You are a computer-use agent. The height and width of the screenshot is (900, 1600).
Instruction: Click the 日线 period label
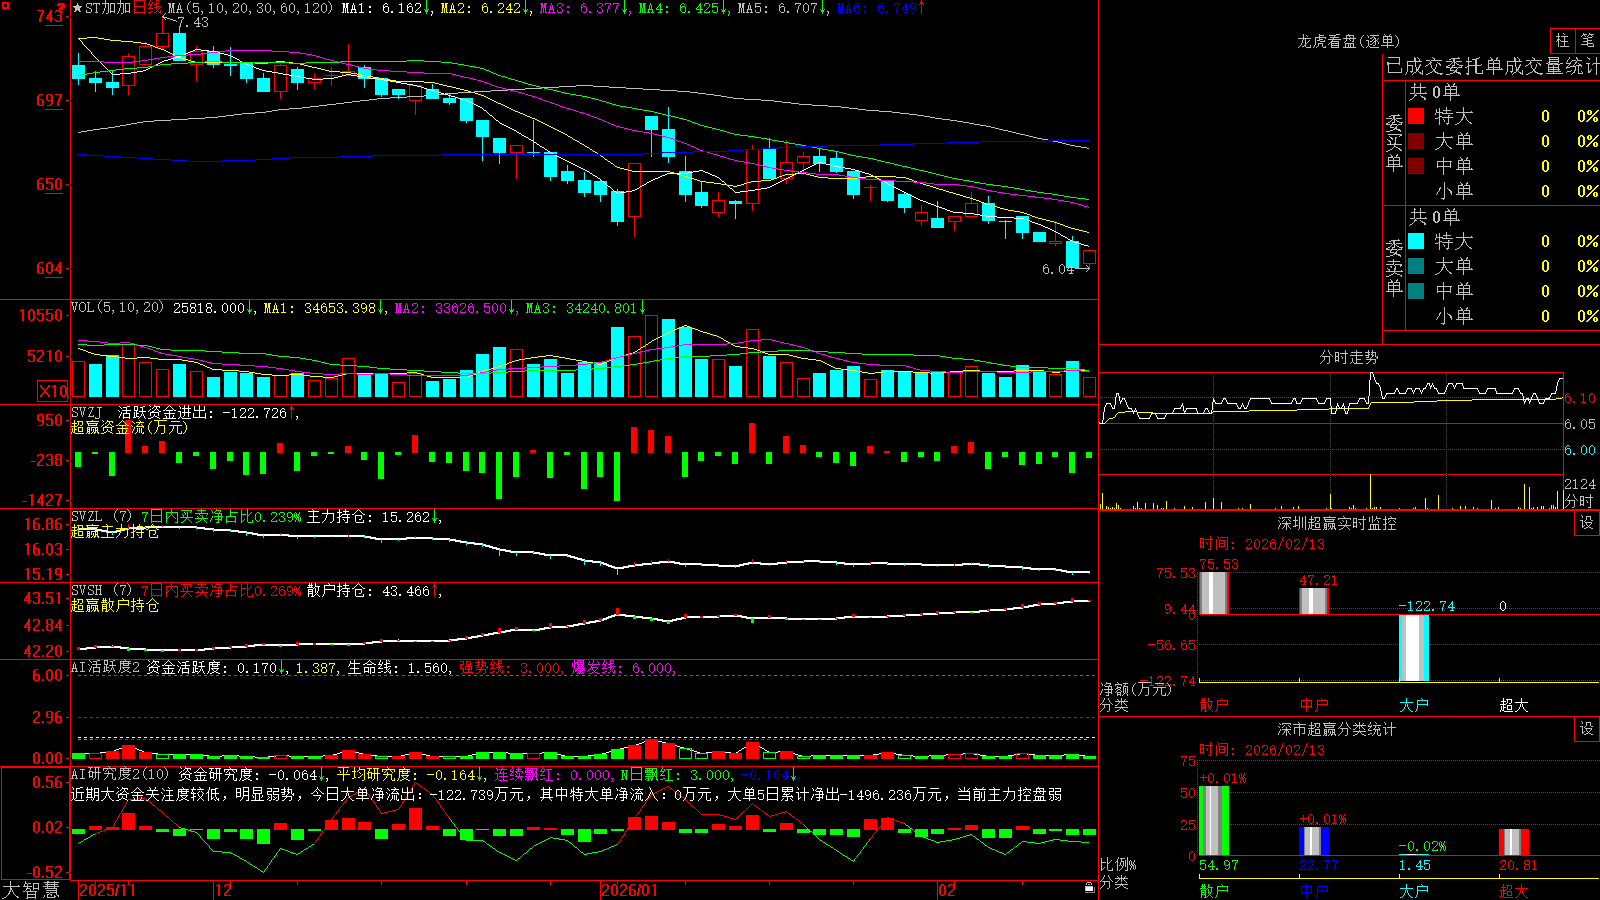pos(147,8)
